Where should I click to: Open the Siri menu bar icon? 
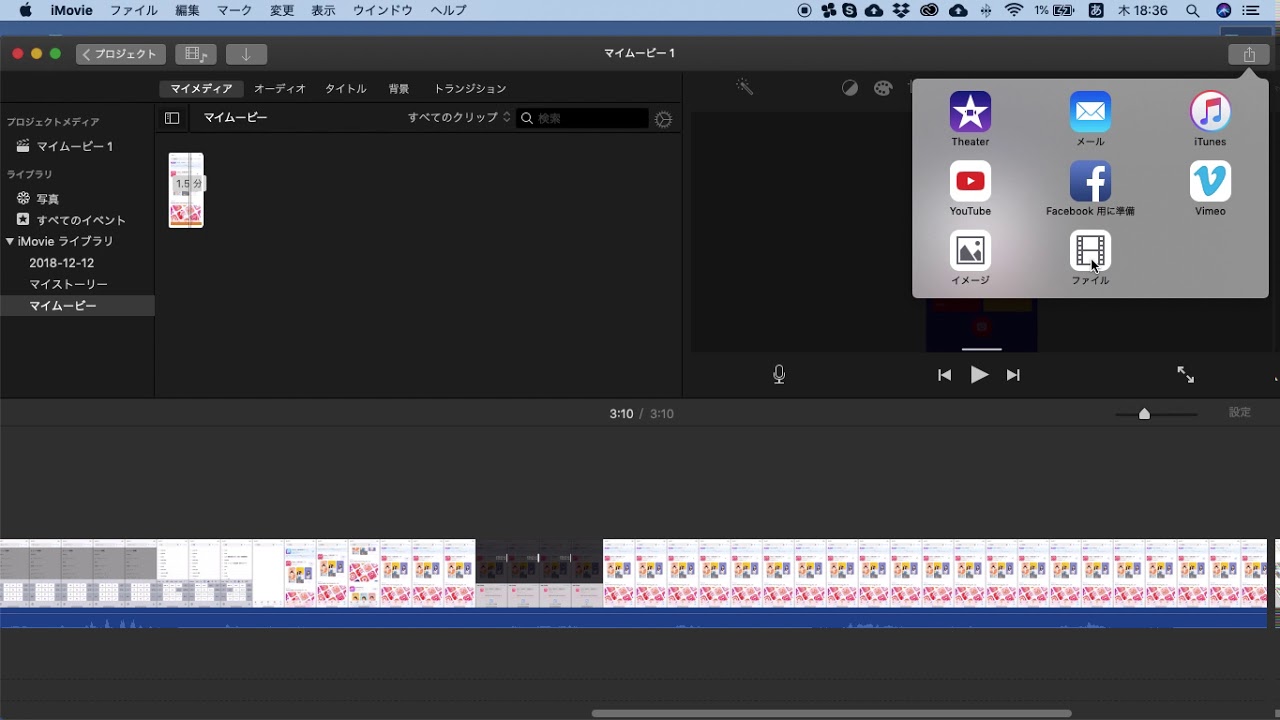click(x=1224, y=10)
